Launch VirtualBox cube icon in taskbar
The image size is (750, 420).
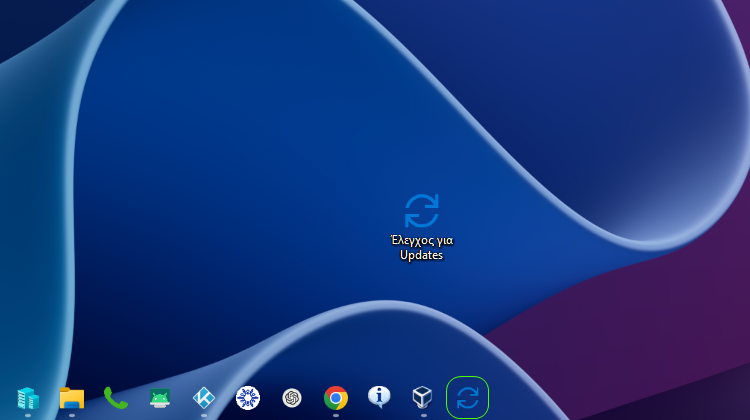(423, 398)
